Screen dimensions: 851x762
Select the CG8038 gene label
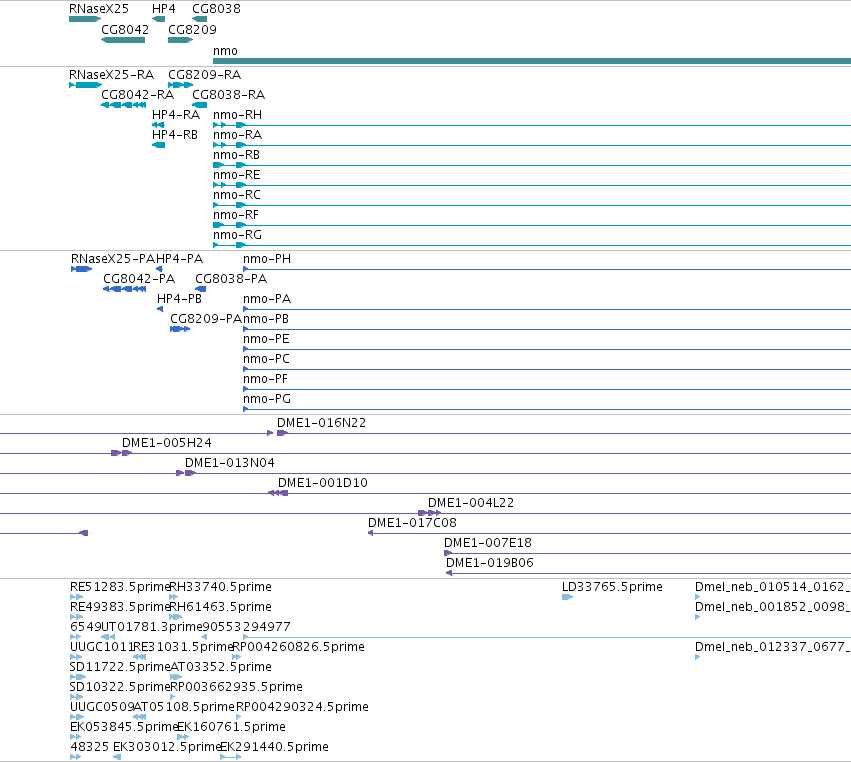click(x=216, y=9)
